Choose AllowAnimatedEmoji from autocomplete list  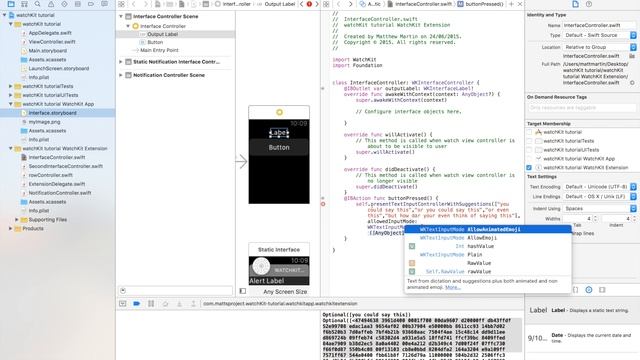pyautogui.click(x=488, y=229)
